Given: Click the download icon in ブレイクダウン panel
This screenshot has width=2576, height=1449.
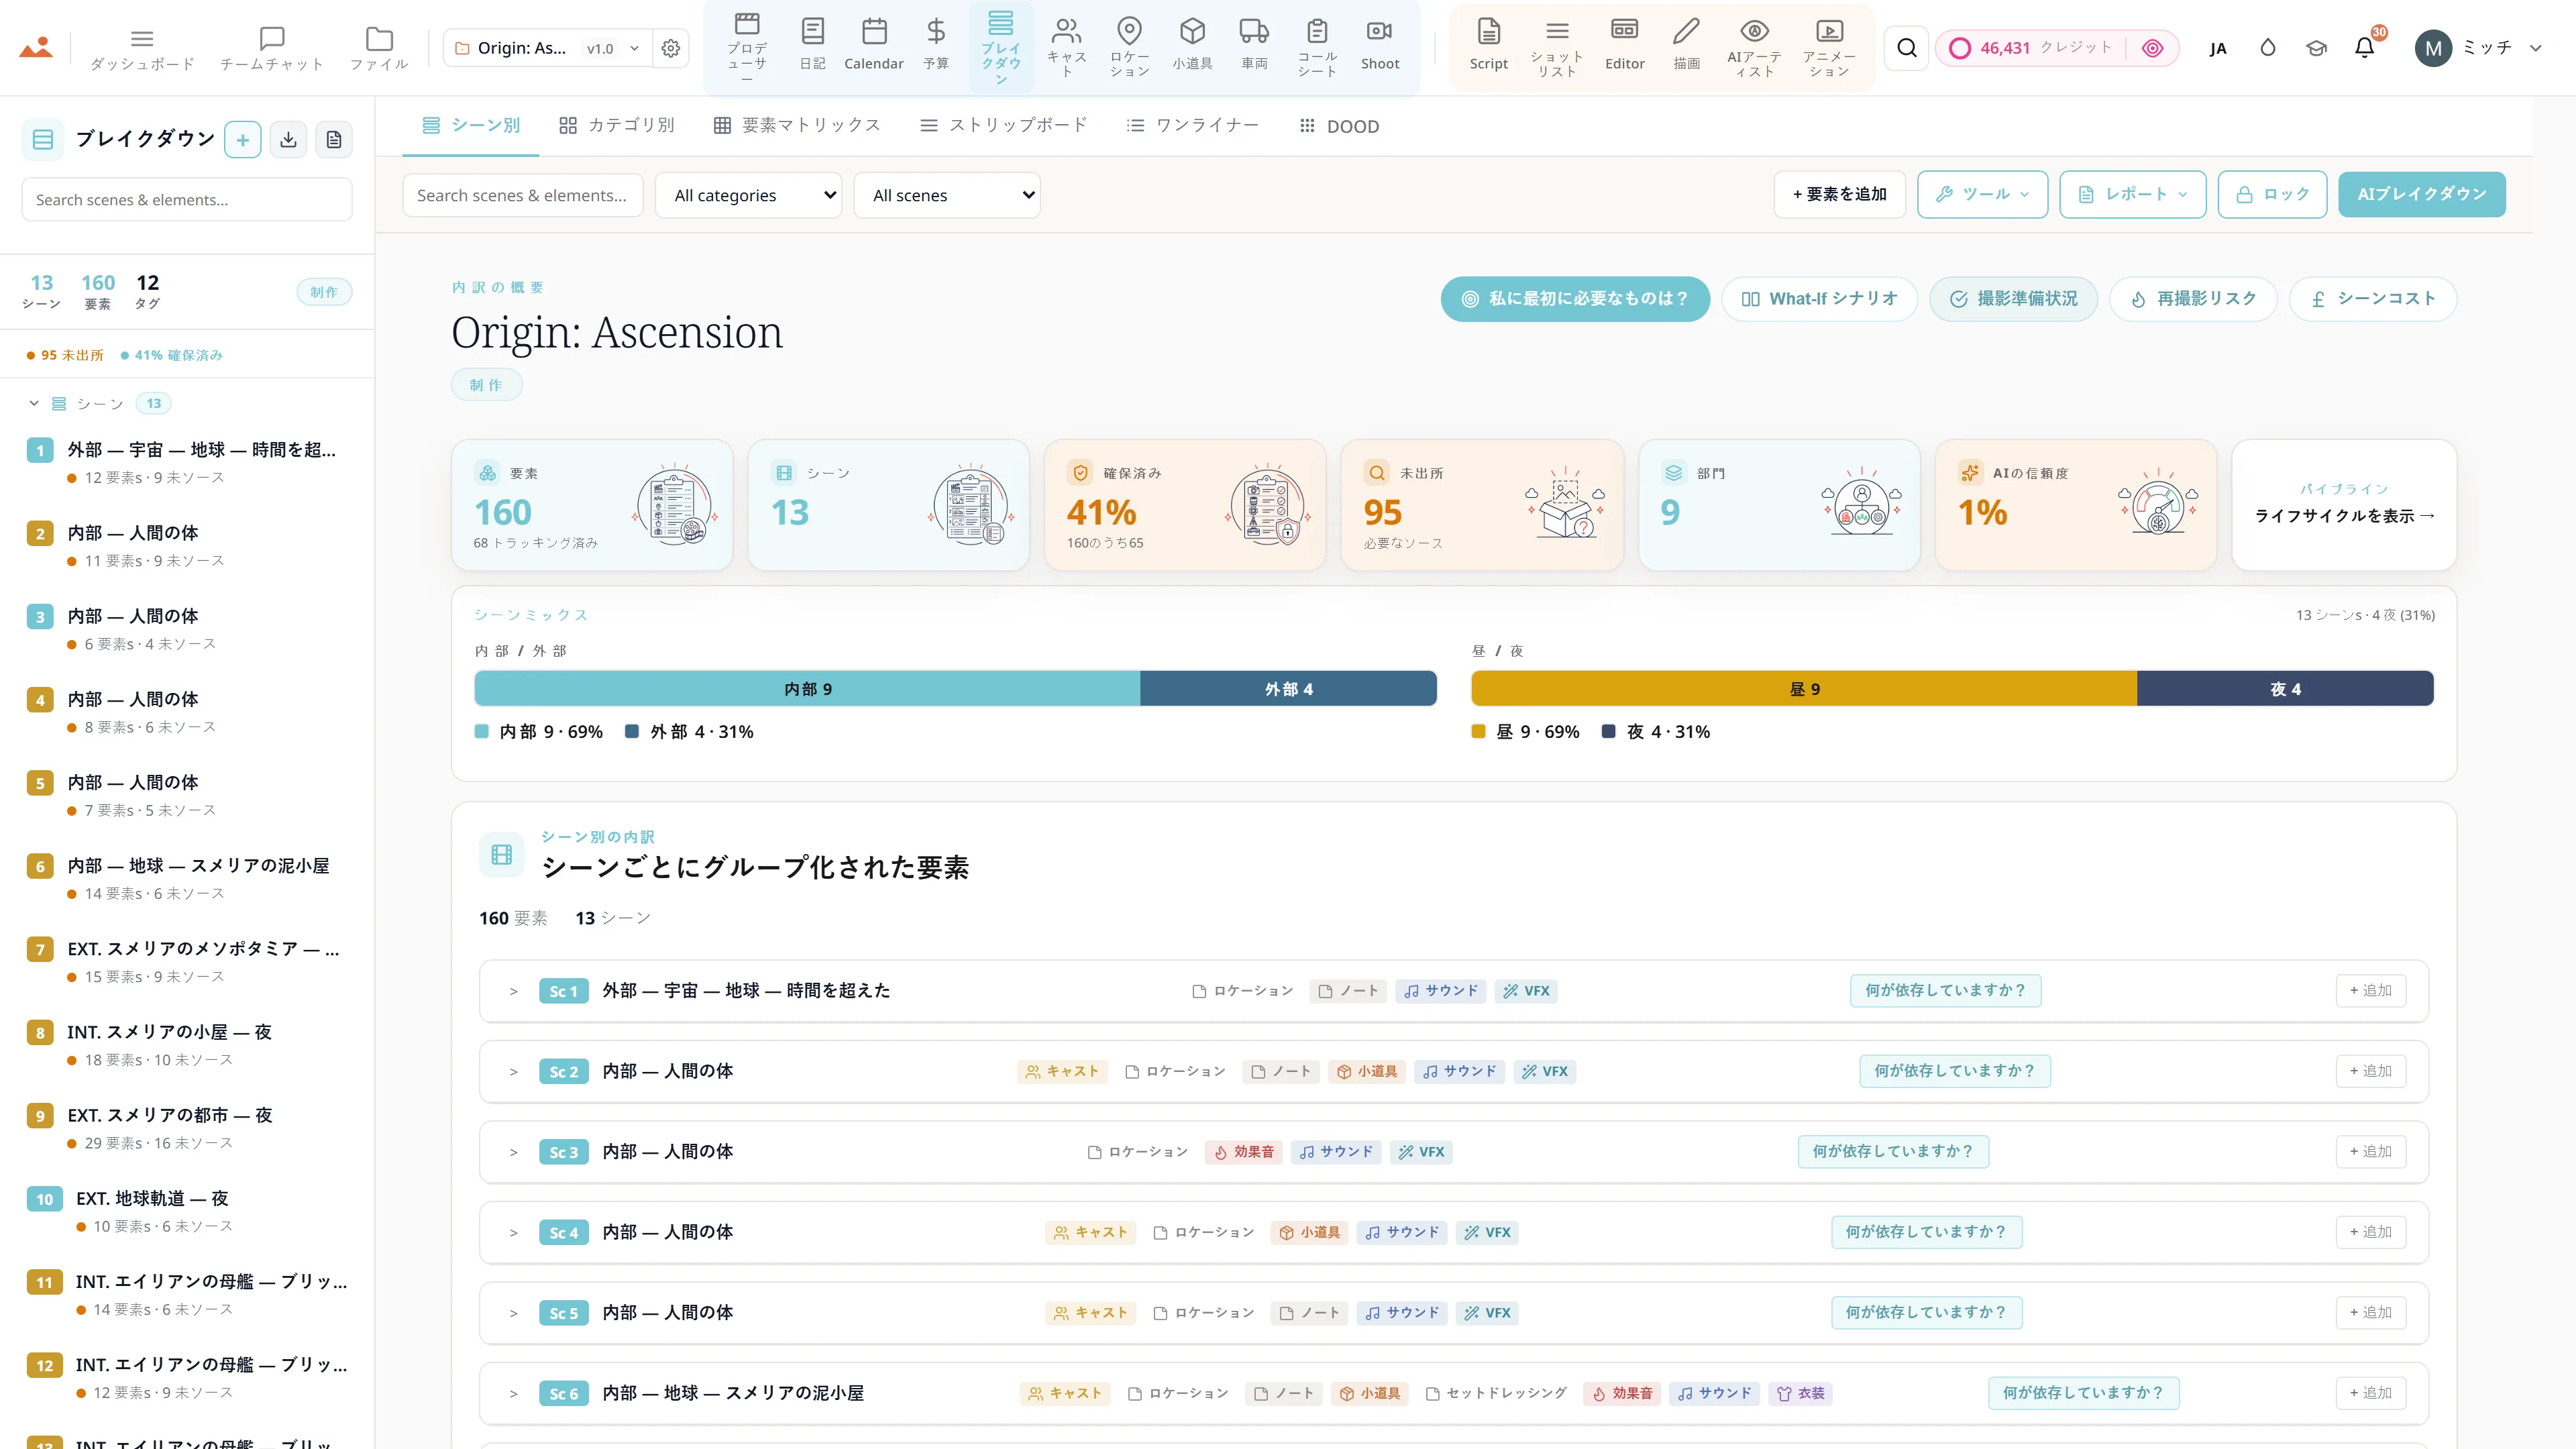Looking at the screenshot, I should tap(288, 139).
